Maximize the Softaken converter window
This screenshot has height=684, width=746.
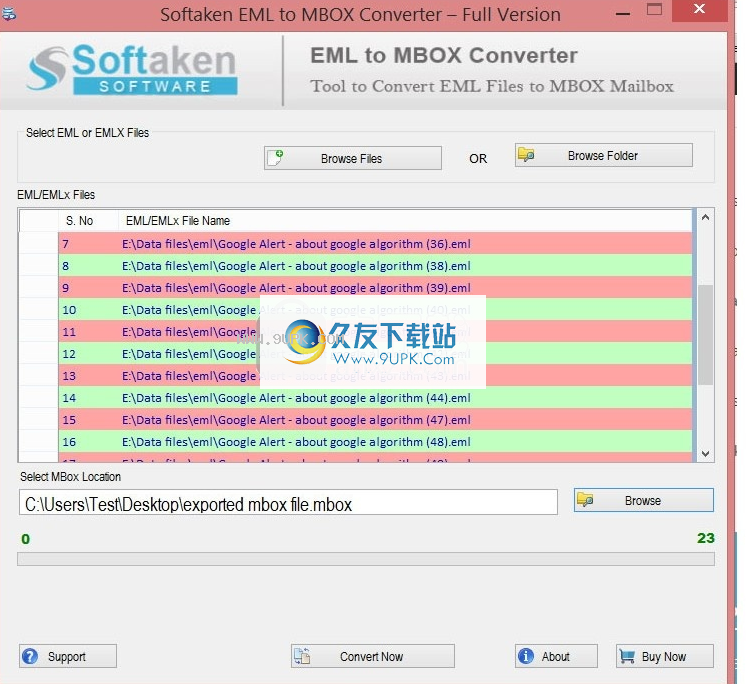654,9
